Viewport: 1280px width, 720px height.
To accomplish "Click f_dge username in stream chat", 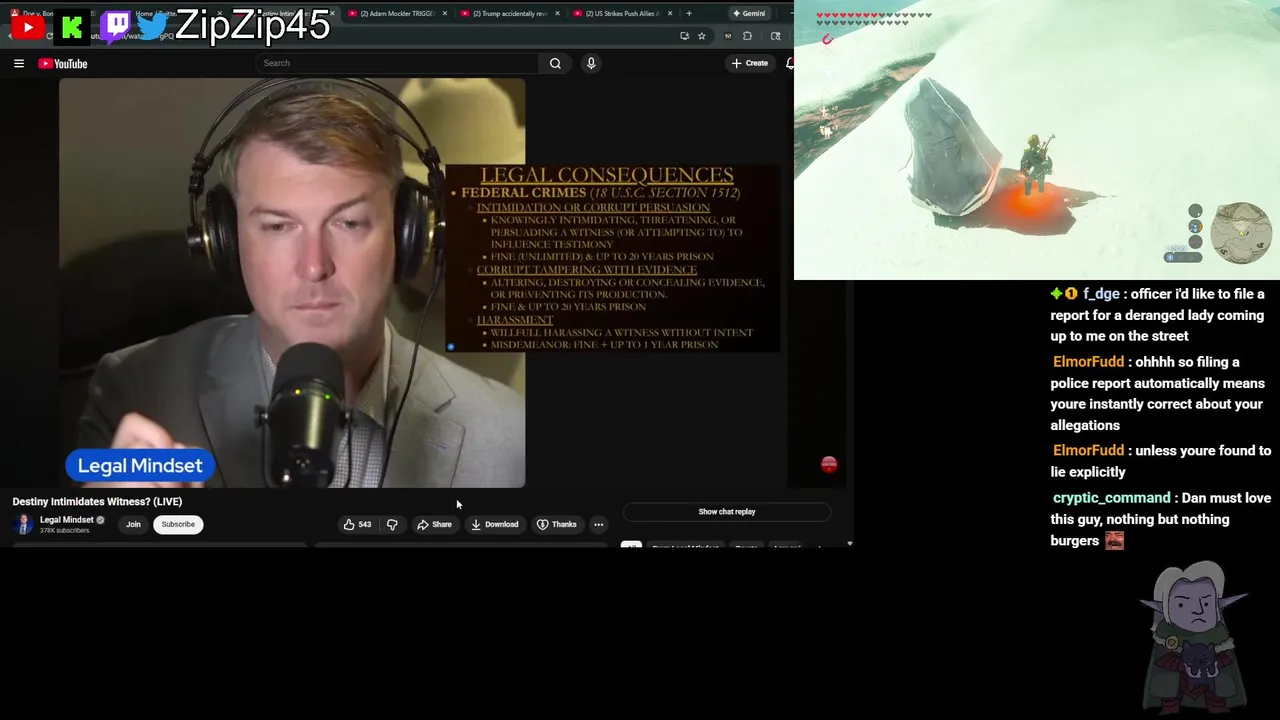I will [1101, 294].
